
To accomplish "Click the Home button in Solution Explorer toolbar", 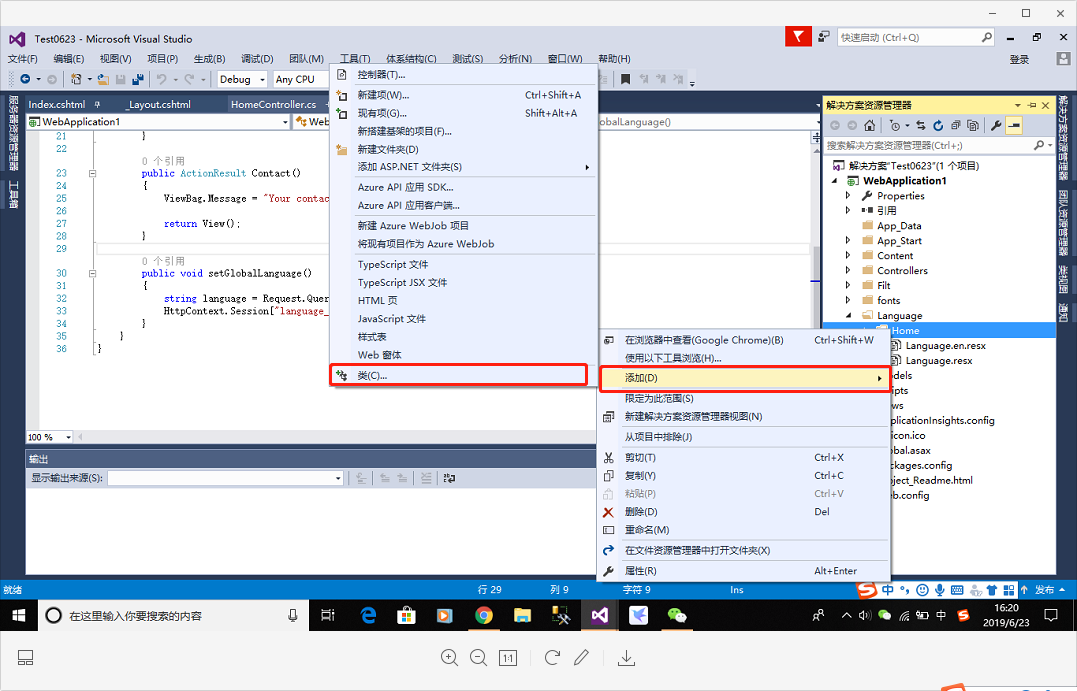I will [870, 125].
